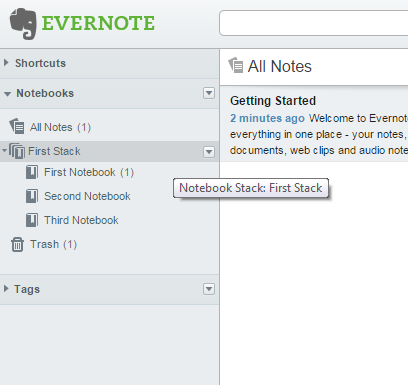Click the First Notebook book icon

point(32,172)
